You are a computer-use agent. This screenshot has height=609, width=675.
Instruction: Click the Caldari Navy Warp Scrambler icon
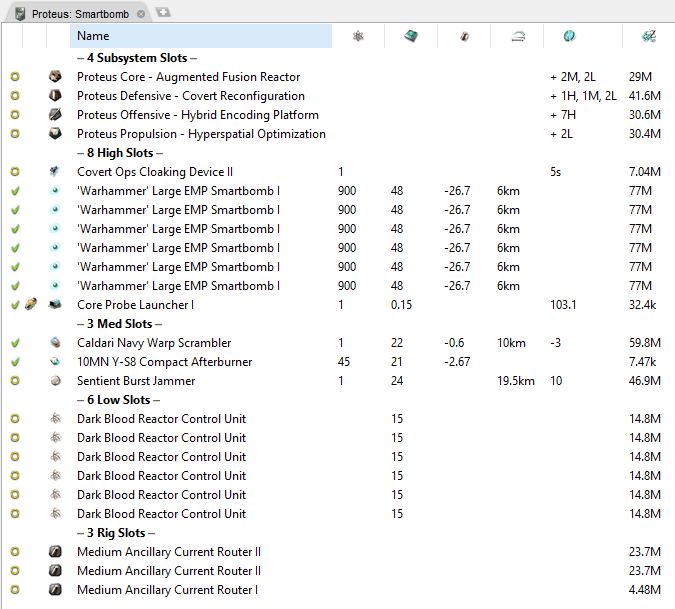point(55,343)
